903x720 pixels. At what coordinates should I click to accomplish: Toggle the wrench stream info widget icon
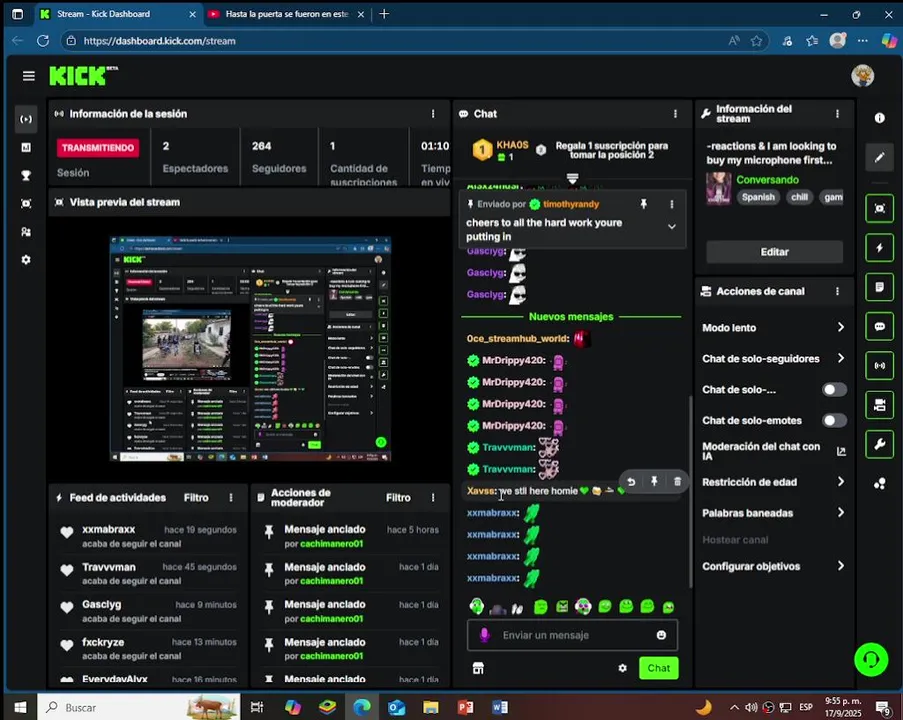pos(879,444)
